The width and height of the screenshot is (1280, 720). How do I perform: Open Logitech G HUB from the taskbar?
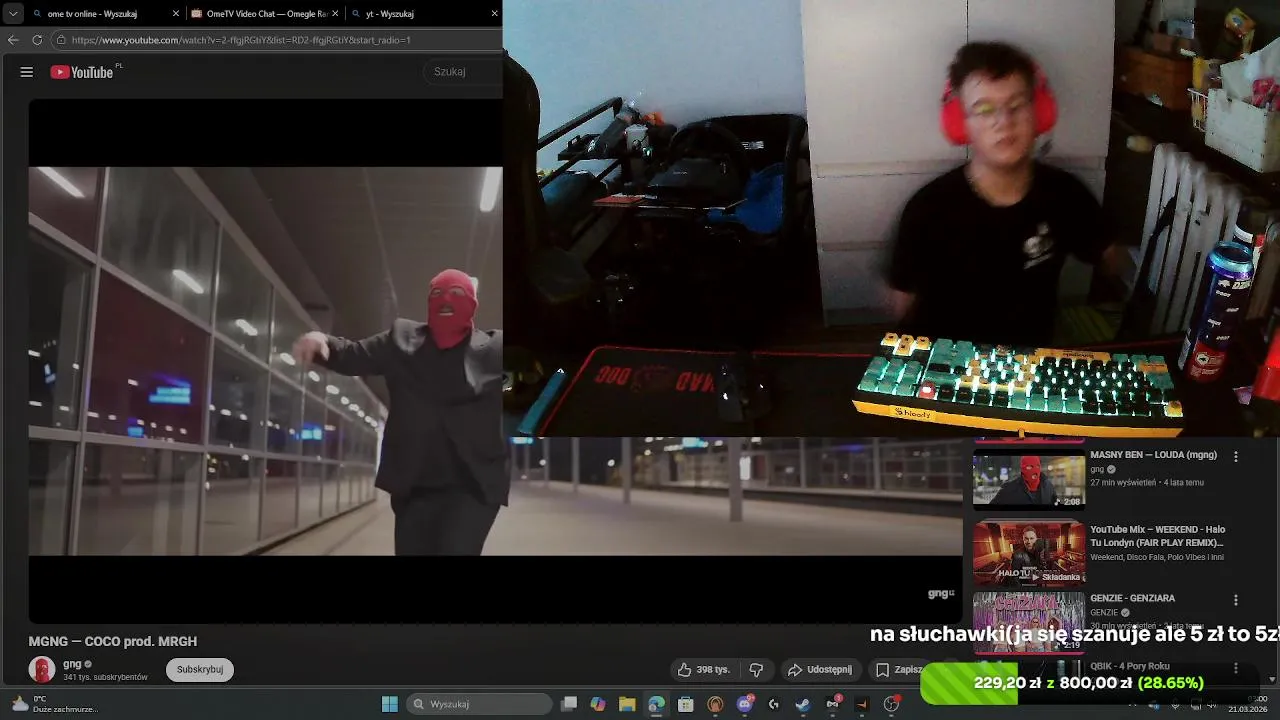point(773,704)
